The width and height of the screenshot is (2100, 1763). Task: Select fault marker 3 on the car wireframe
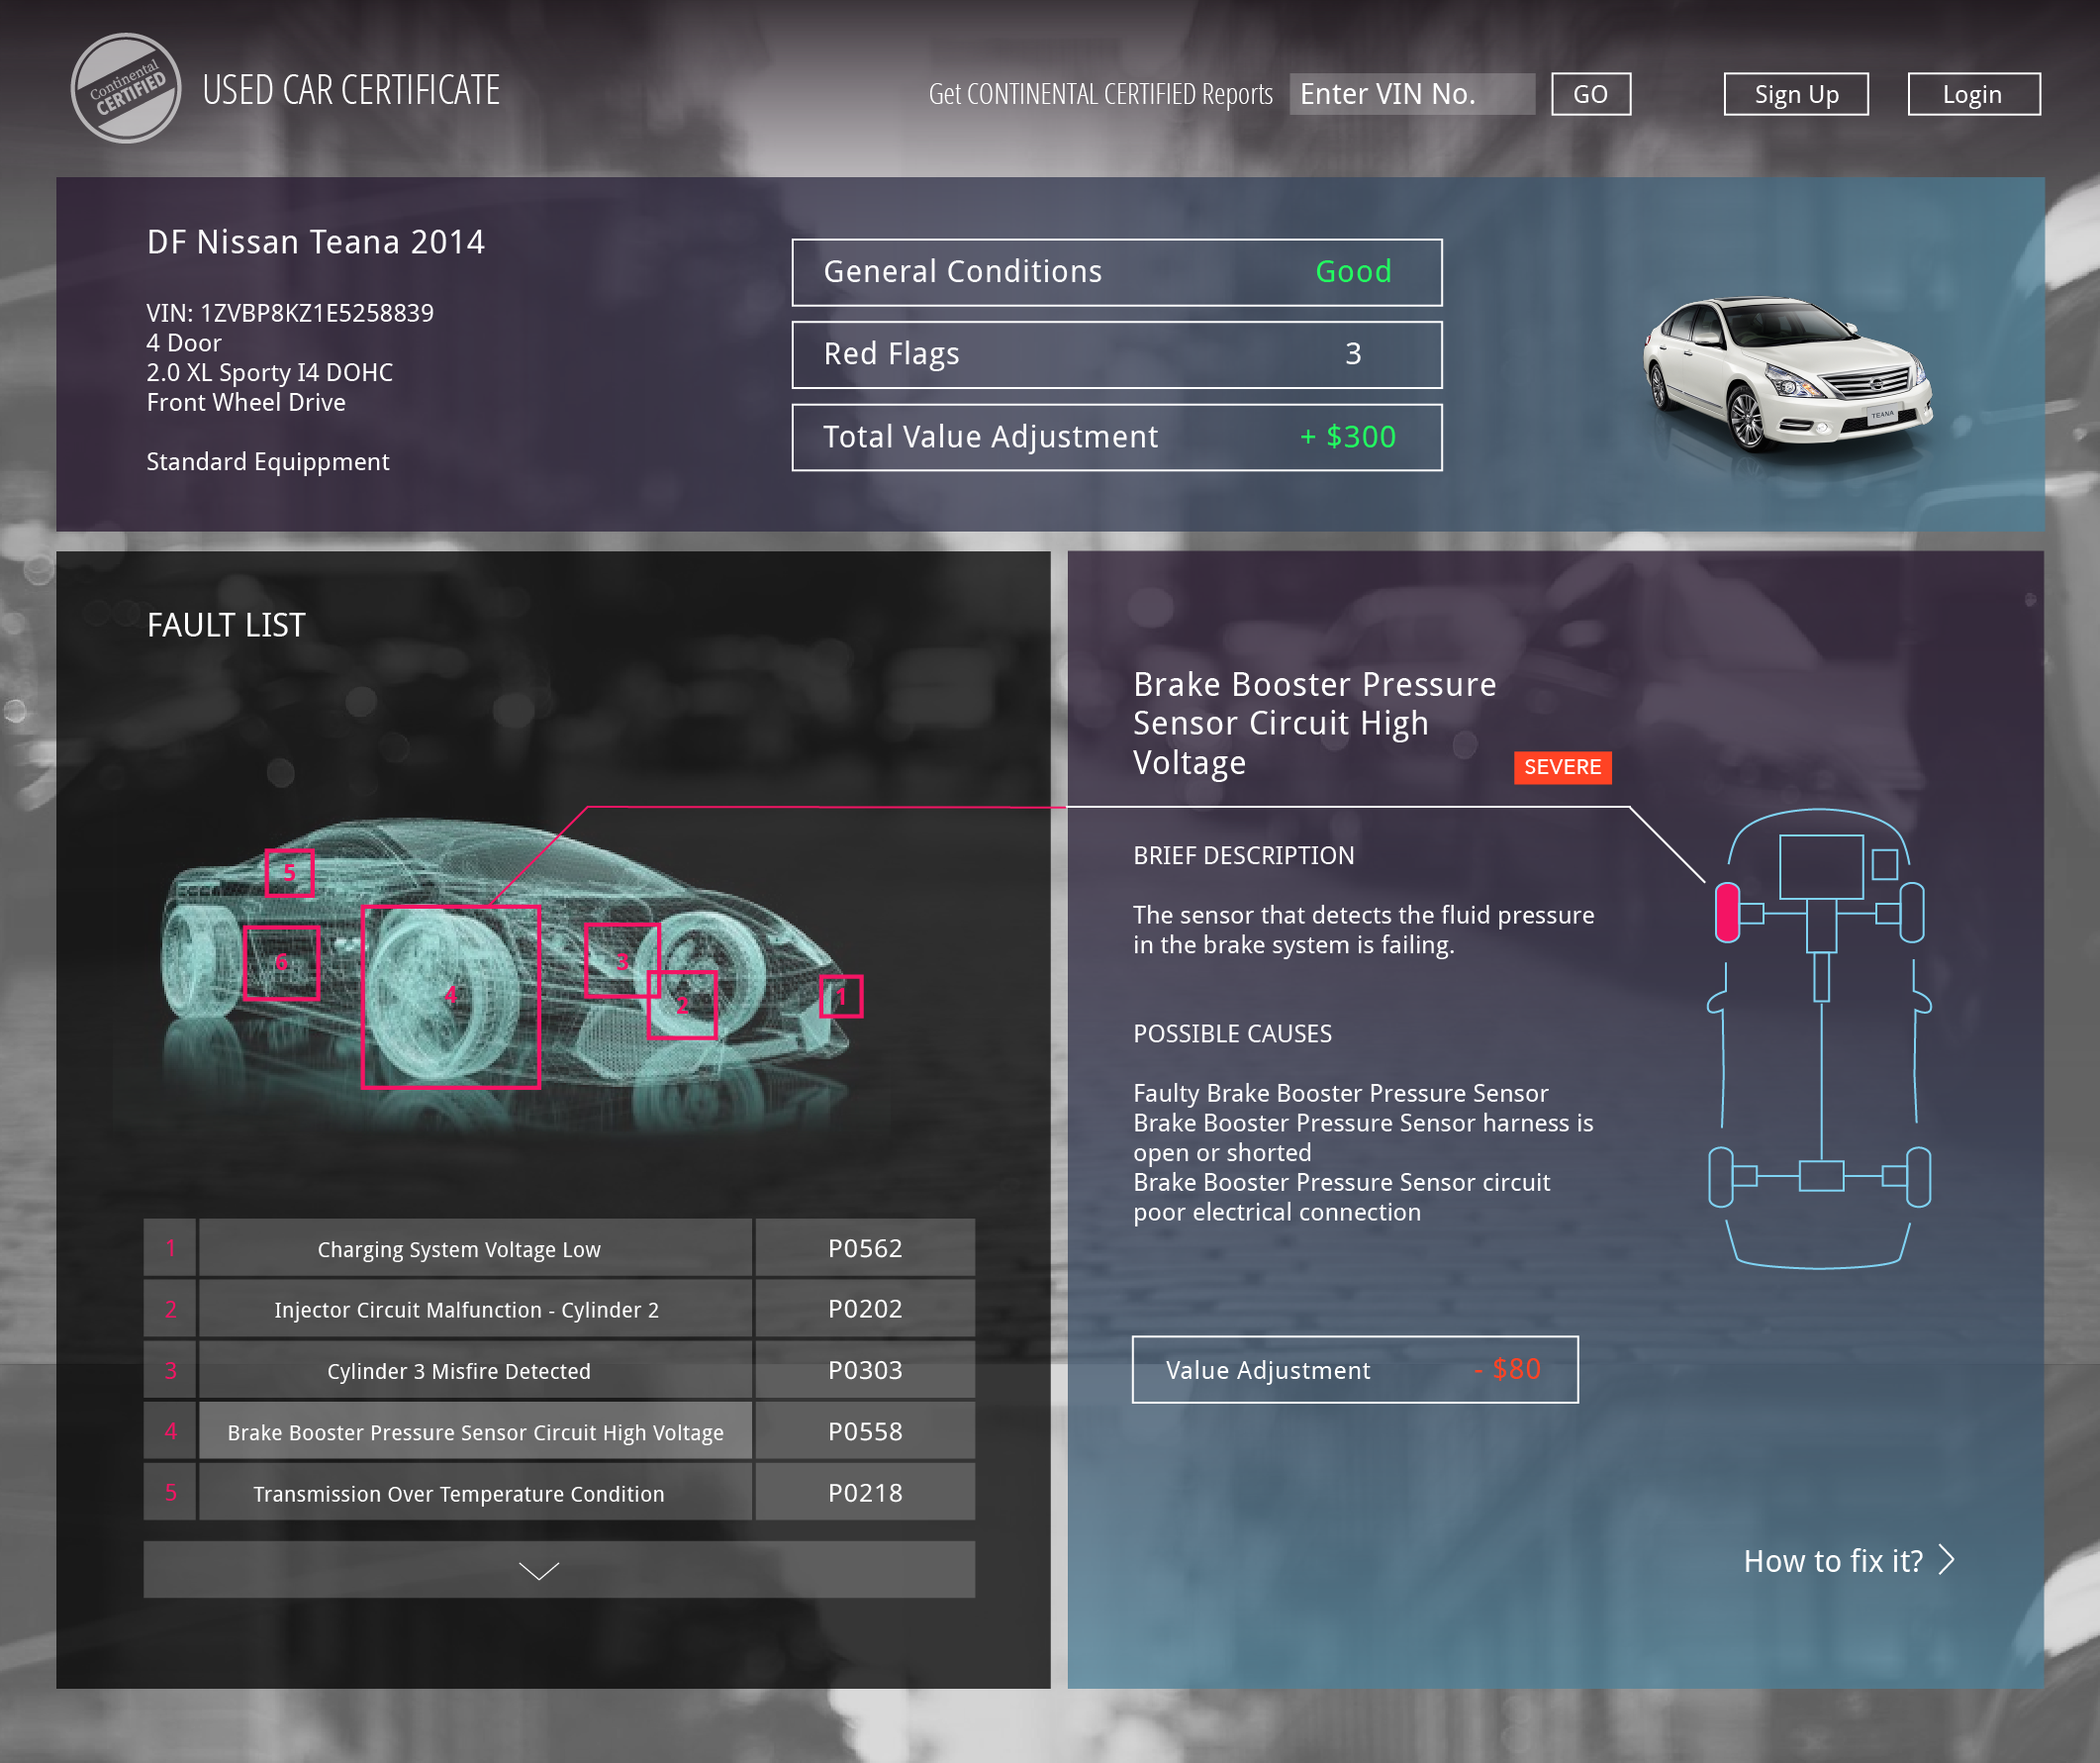(621, 961)
